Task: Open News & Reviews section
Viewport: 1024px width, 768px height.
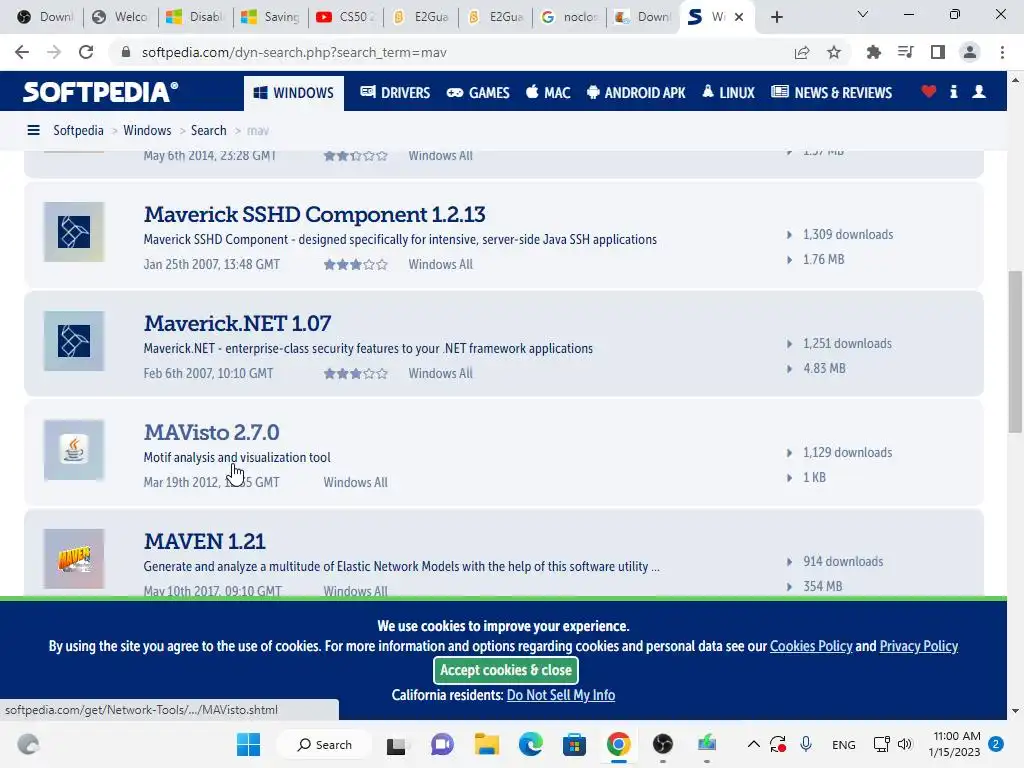Action: tap(831, 93)
